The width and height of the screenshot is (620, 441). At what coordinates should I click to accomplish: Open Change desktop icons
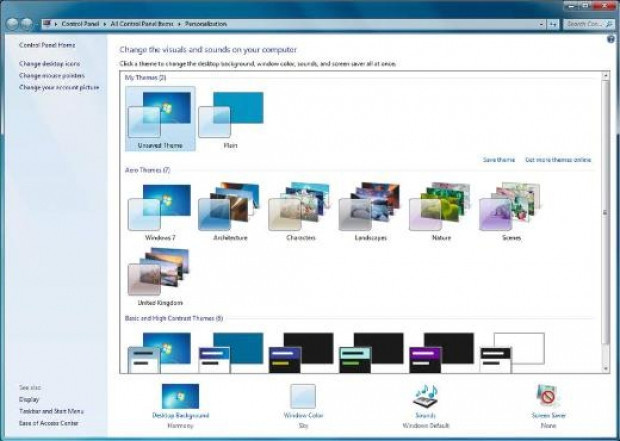pos(49,64)
